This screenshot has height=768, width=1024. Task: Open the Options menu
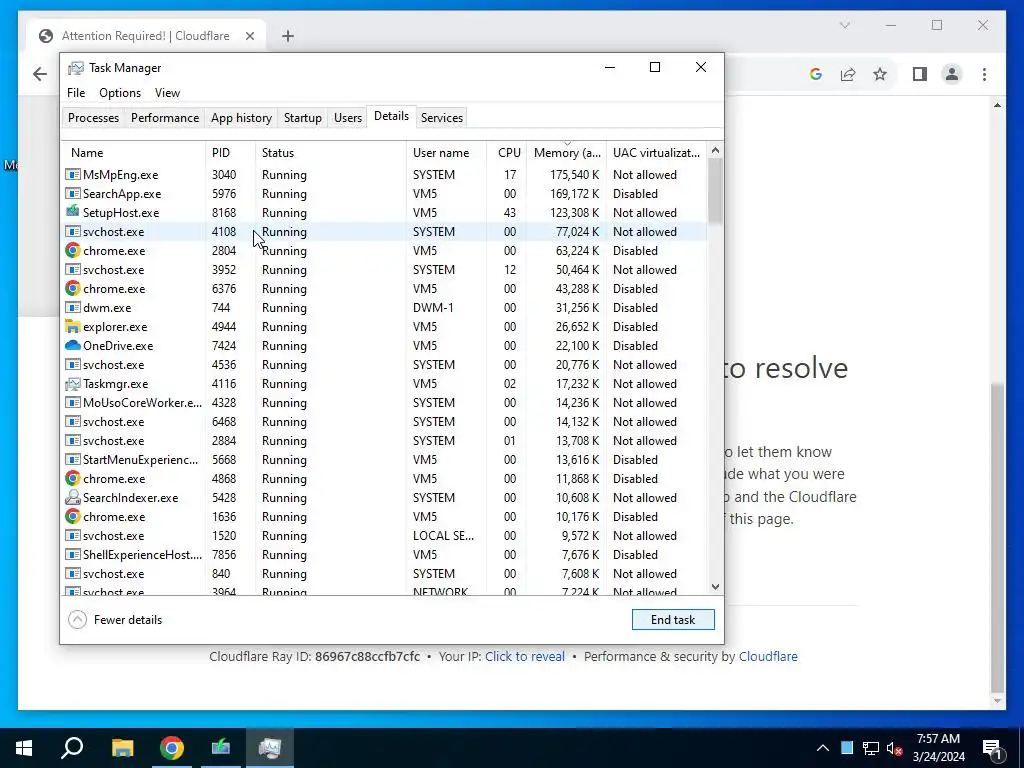pyautogui.click(x=120, y=93)
